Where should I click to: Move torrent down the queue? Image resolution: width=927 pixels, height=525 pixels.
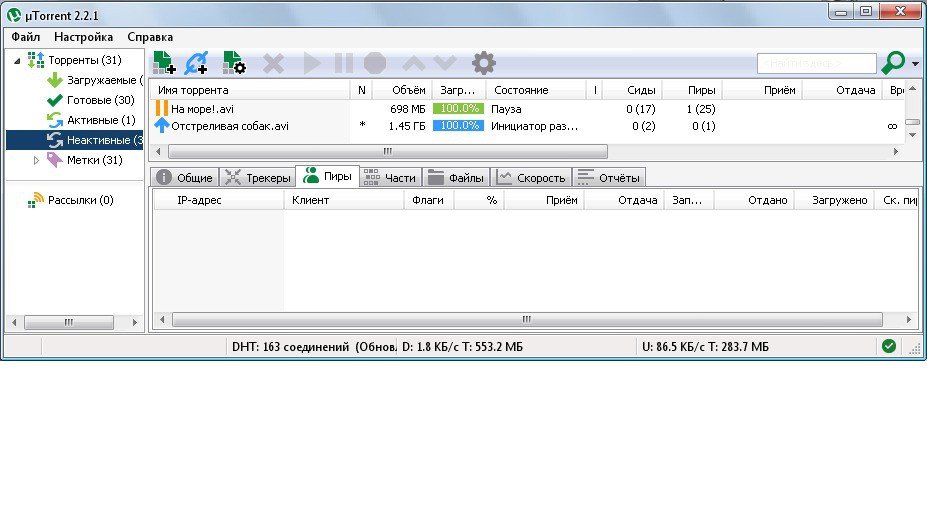pos(445,63)
